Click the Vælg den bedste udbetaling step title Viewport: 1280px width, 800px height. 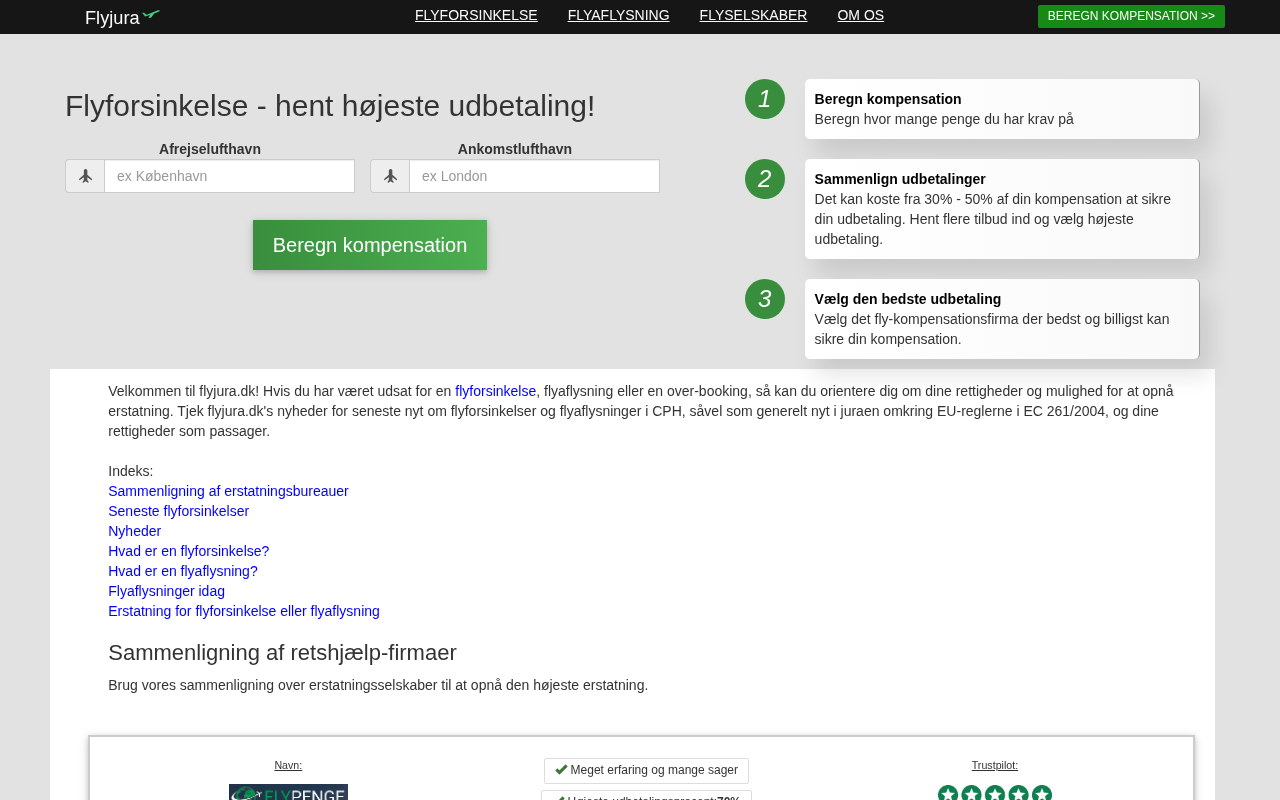tap(908, 299)
